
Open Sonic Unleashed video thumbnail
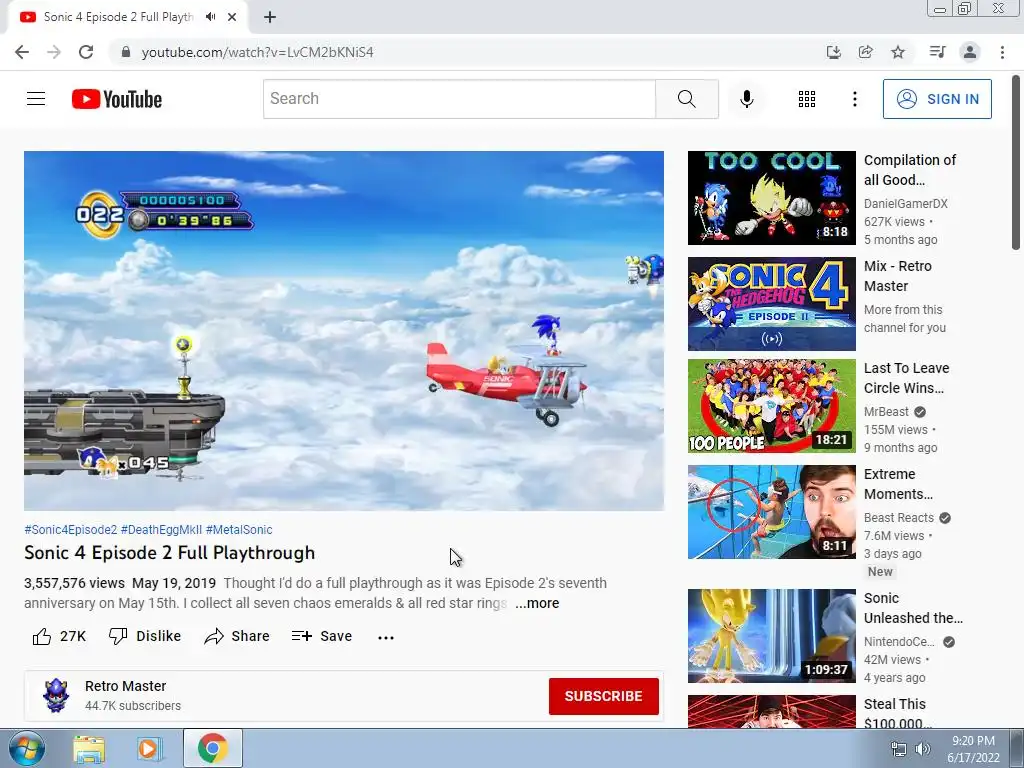[771, 636]
